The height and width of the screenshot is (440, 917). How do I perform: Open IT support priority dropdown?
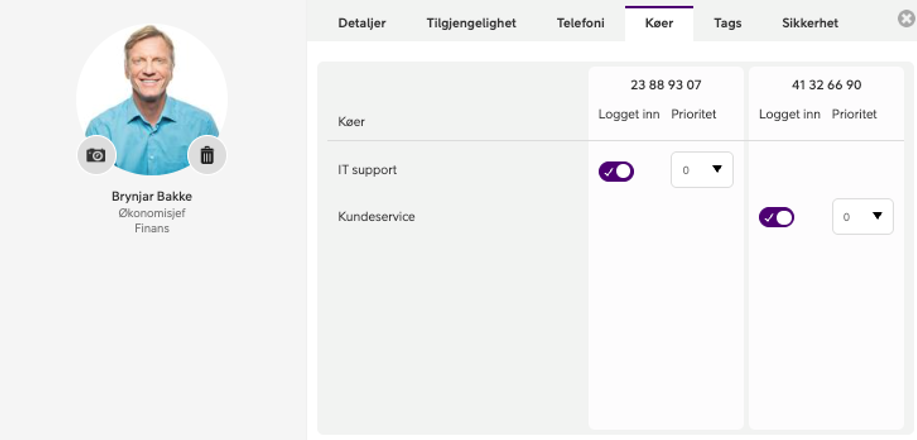(702, 170)
